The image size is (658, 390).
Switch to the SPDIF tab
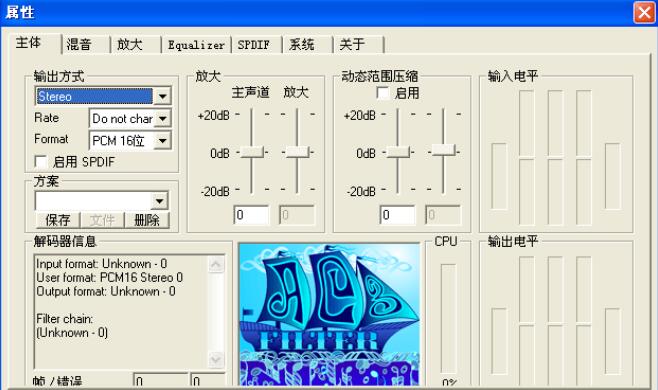(253, 44)
